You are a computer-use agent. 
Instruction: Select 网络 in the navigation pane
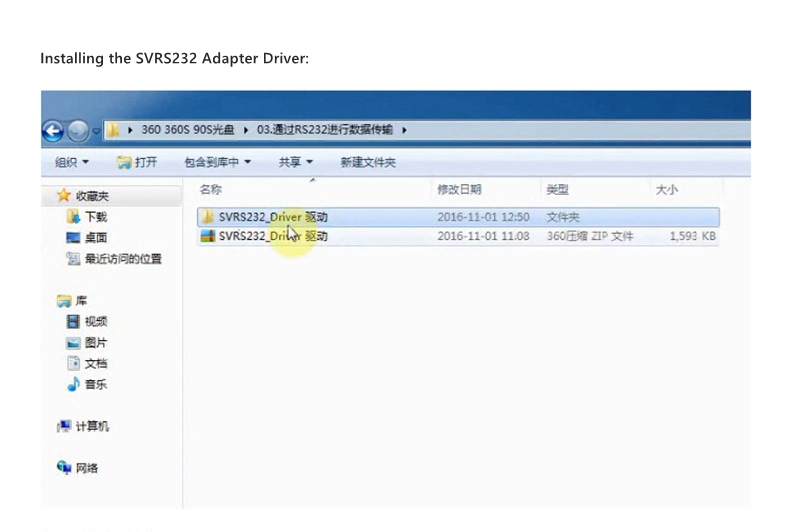tap(87, 468)
